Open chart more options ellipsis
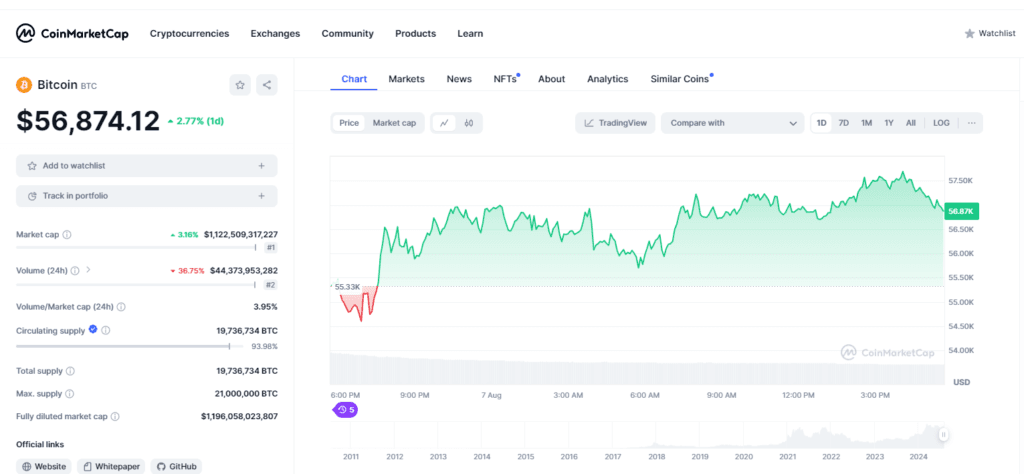Screen dimensions: 1024x474 [972, 123]
